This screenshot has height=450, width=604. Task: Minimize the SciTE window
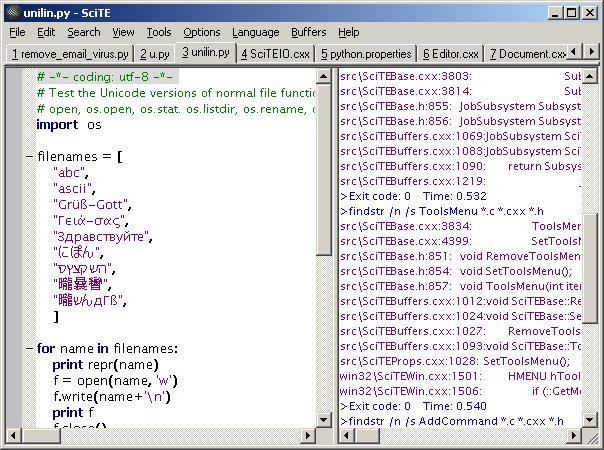point(555,13)
